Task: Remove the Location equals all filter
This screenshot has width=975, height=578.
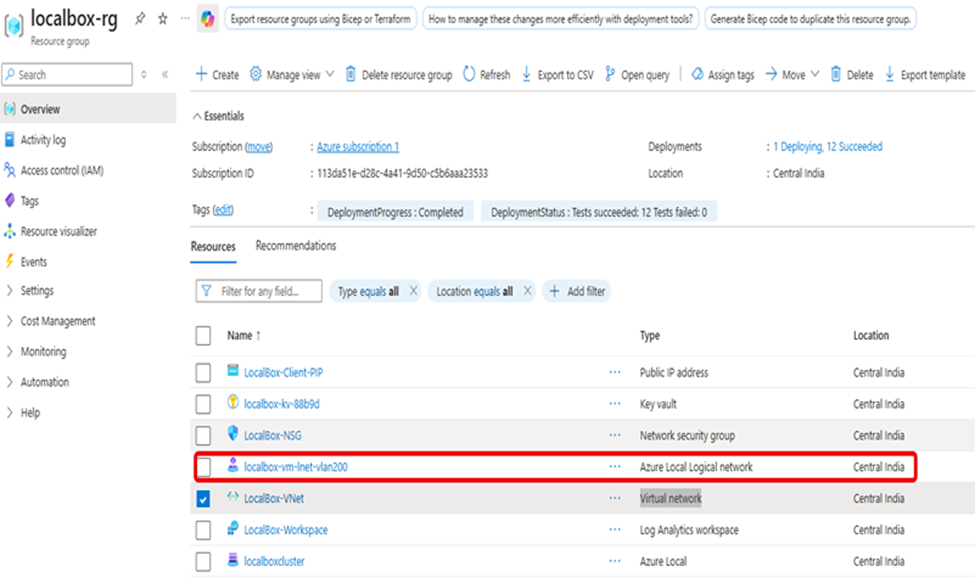Action: 527,291
